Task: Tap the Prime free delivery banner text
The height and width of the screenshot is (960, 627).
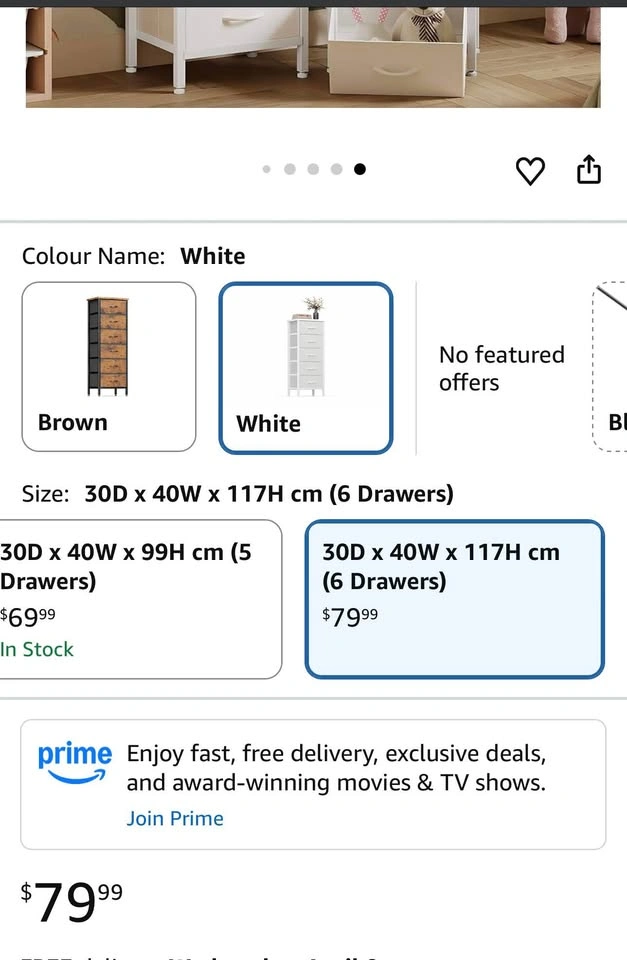Action: tap(336, 768)
